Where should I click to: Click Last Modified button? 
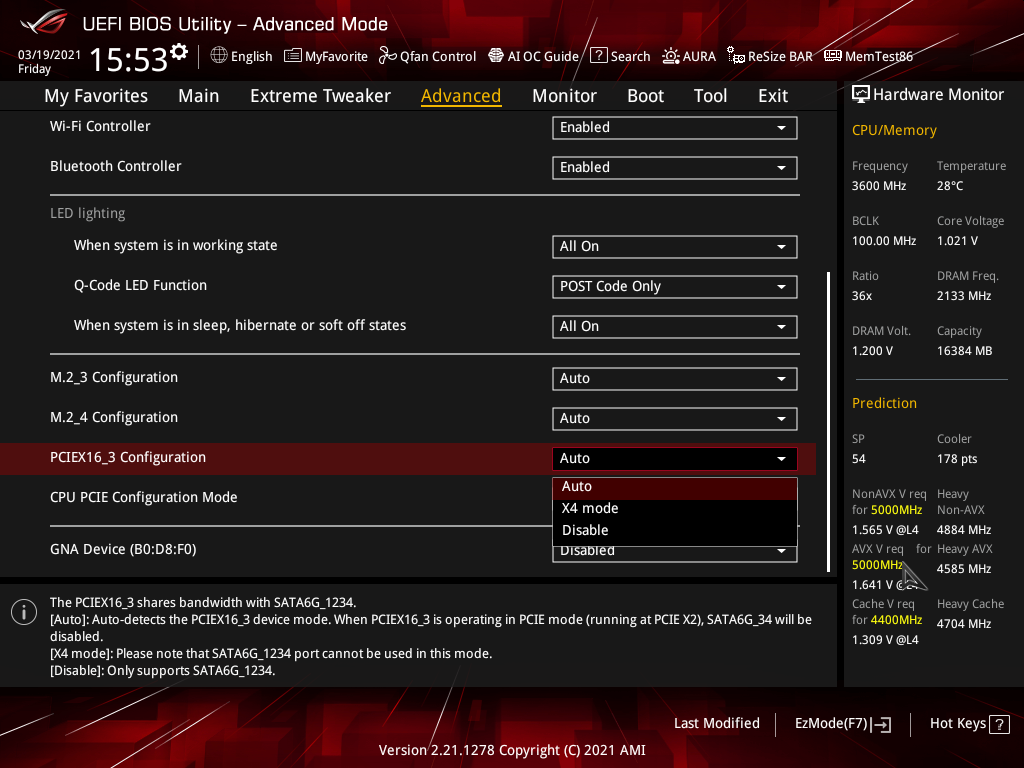716,724
